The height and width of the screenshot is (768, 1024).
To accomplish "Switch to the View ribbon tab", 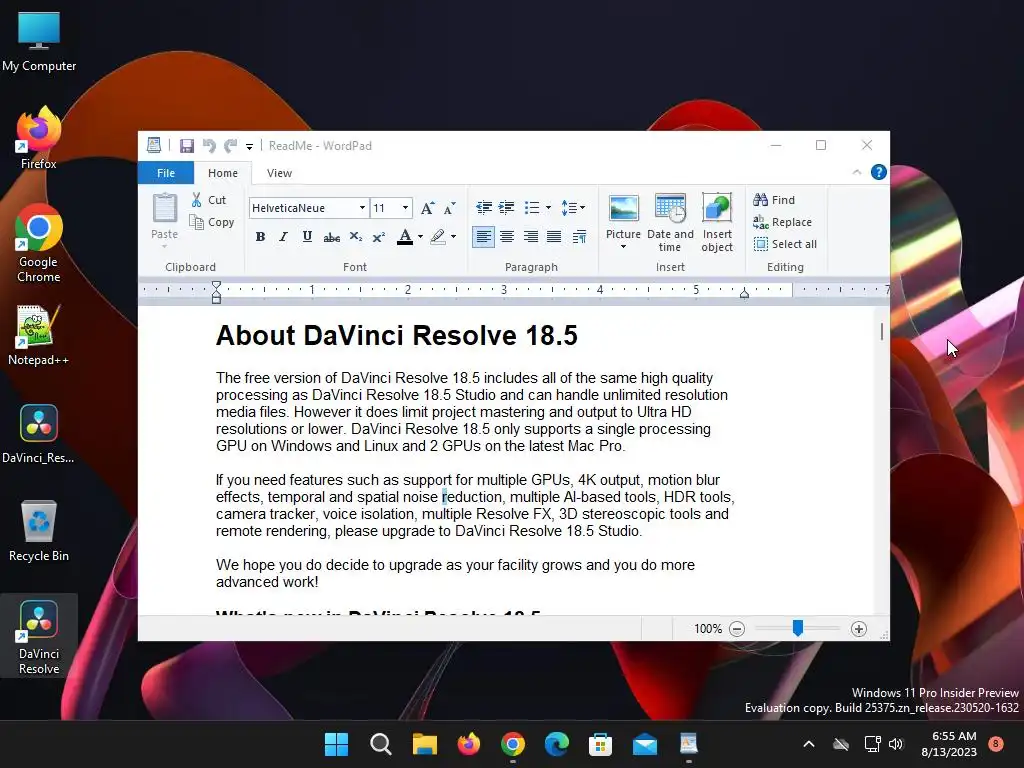I will click(279, 173).
